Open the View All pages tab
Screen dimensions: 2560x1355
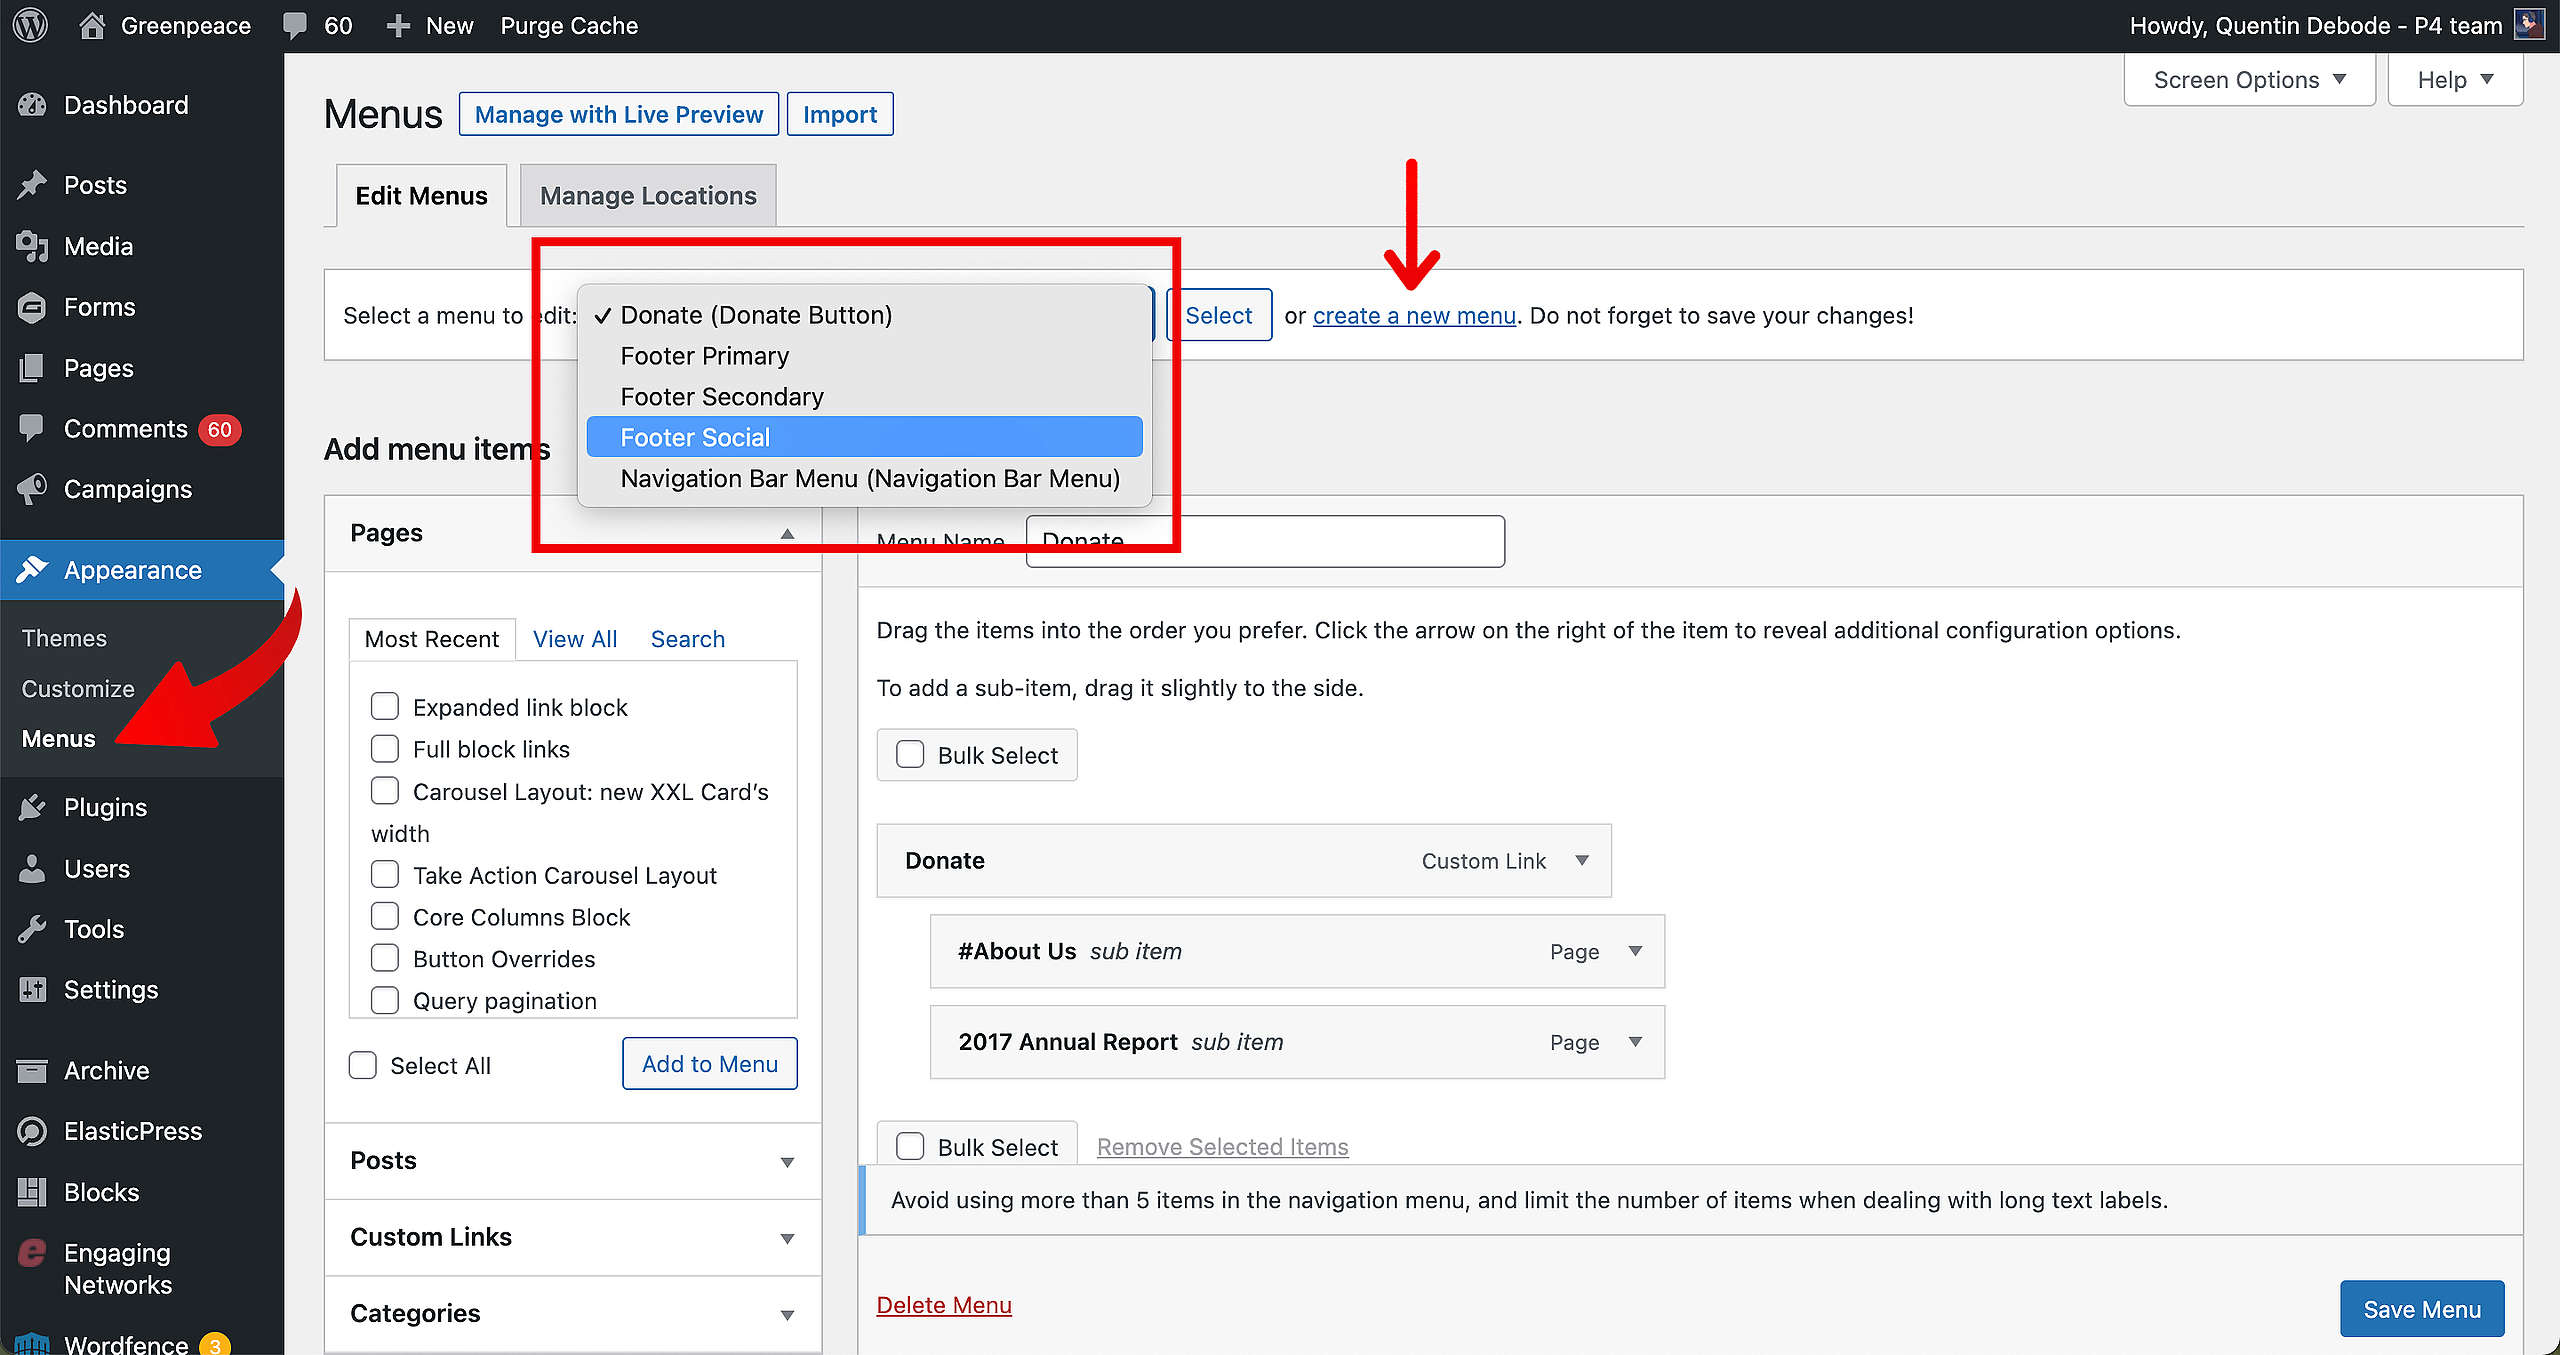click(575, 639)
